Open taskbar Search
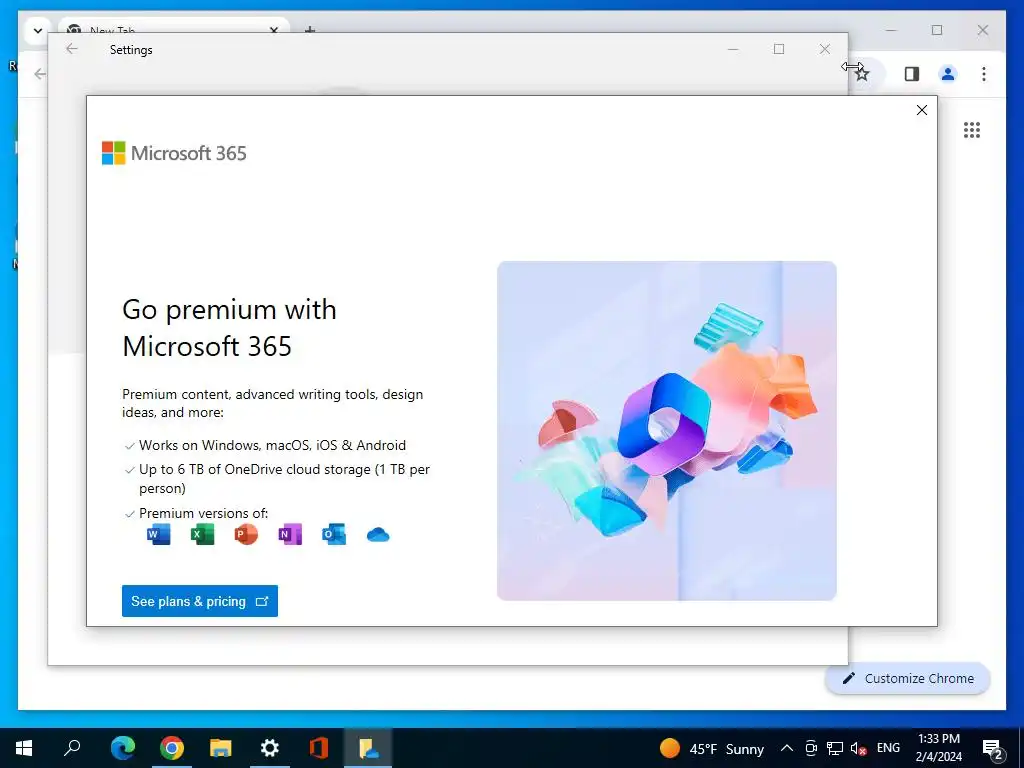 point(72,748)
